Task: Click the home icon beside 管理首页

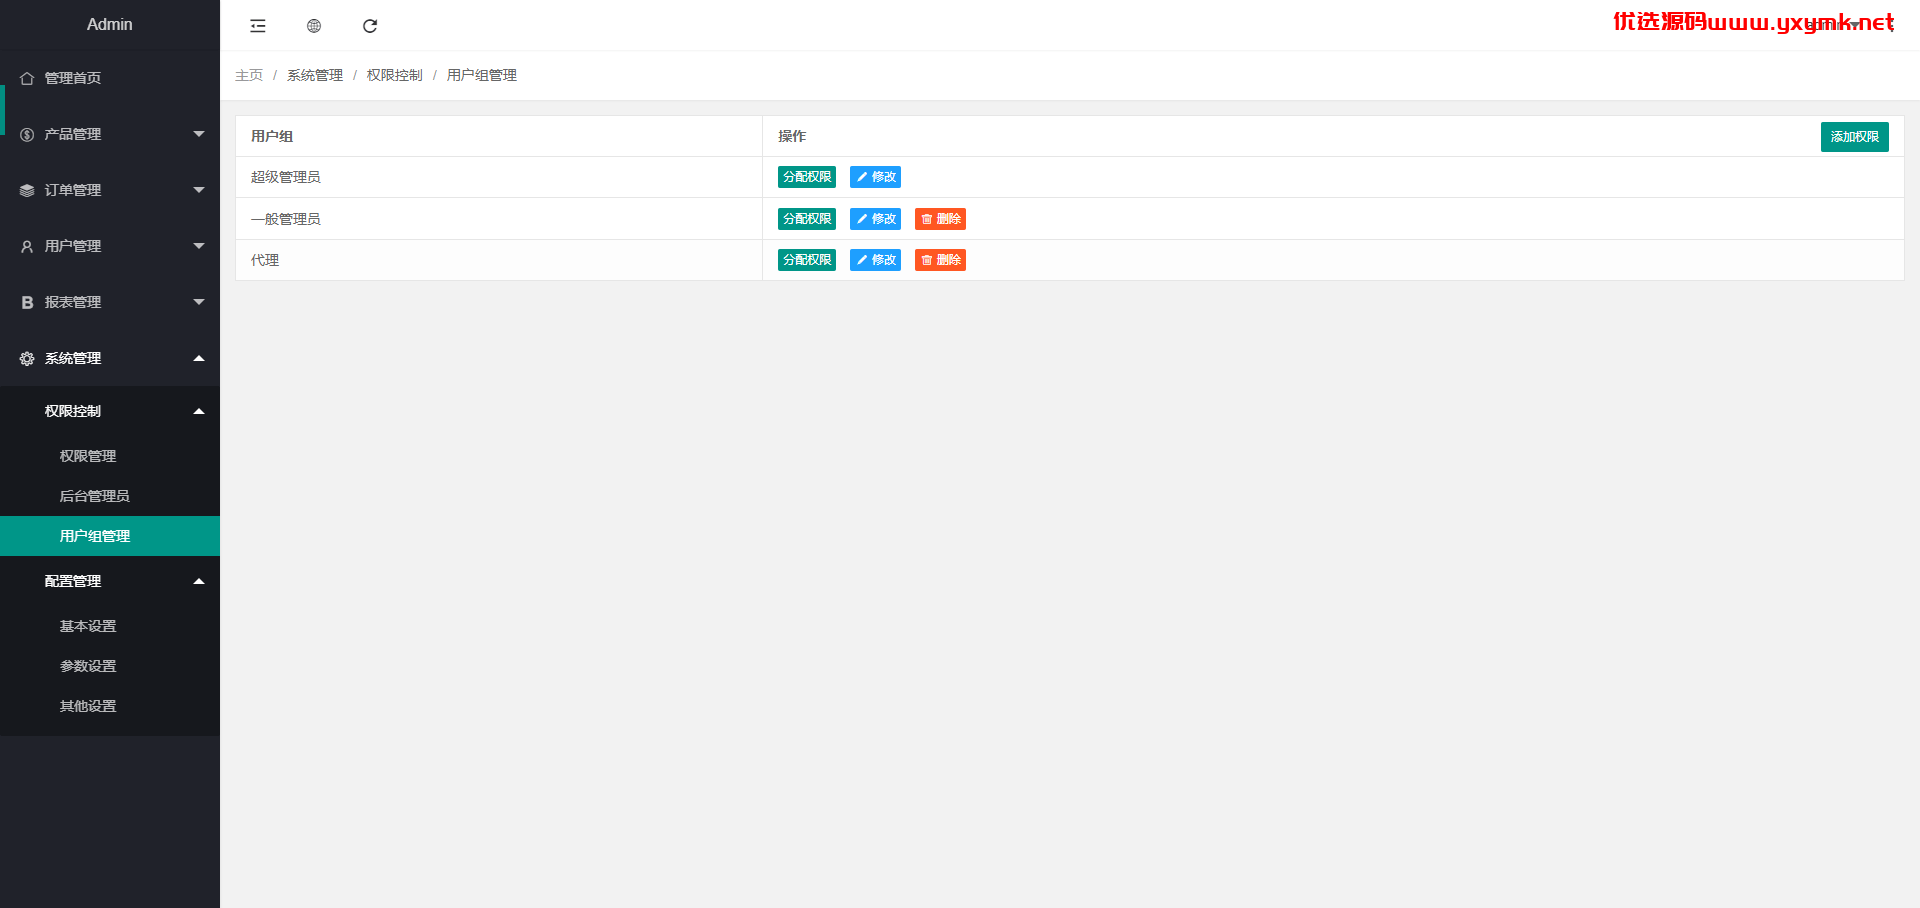Action: (27, 78)
